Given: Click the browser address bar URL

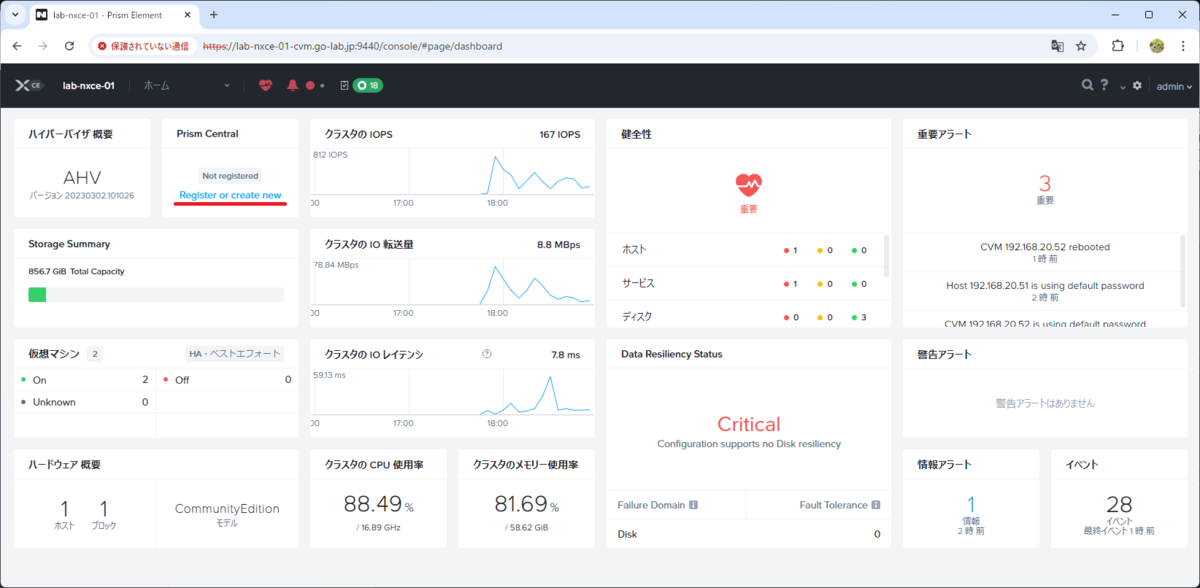Looking at the screenshot, I should [x=352, y=46].
